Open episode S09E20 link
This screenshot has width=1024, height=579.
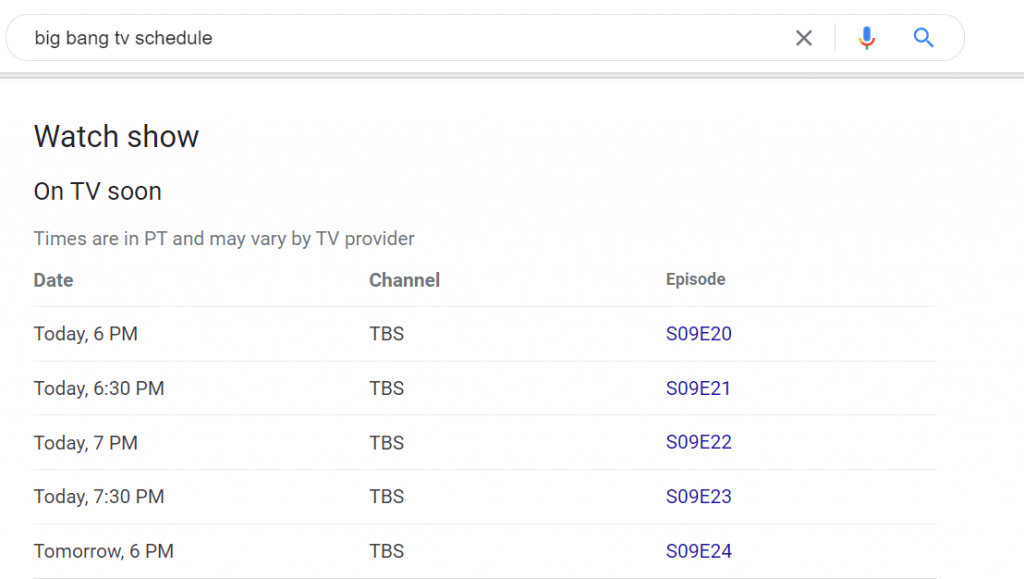pyautogui.click(x=699, y=334)
